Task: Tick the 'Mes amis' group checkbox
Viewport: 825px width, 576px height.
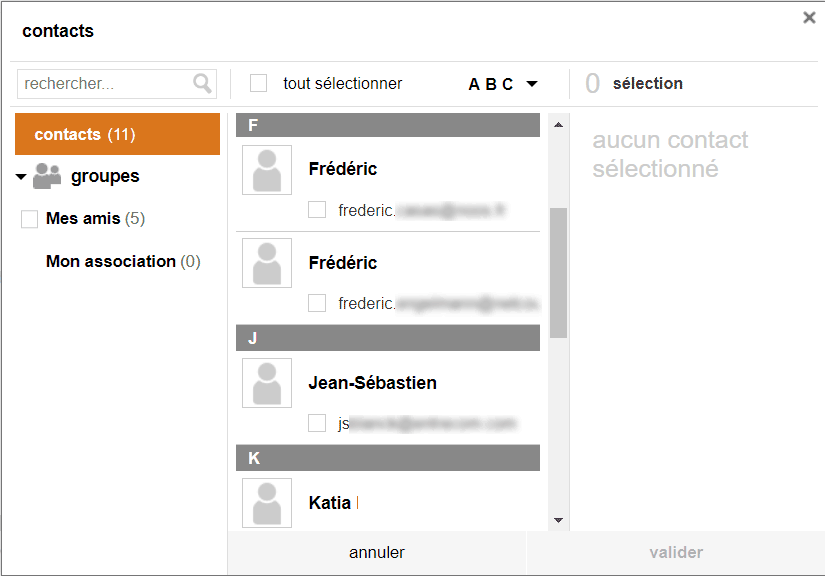Action: point(29,219)
